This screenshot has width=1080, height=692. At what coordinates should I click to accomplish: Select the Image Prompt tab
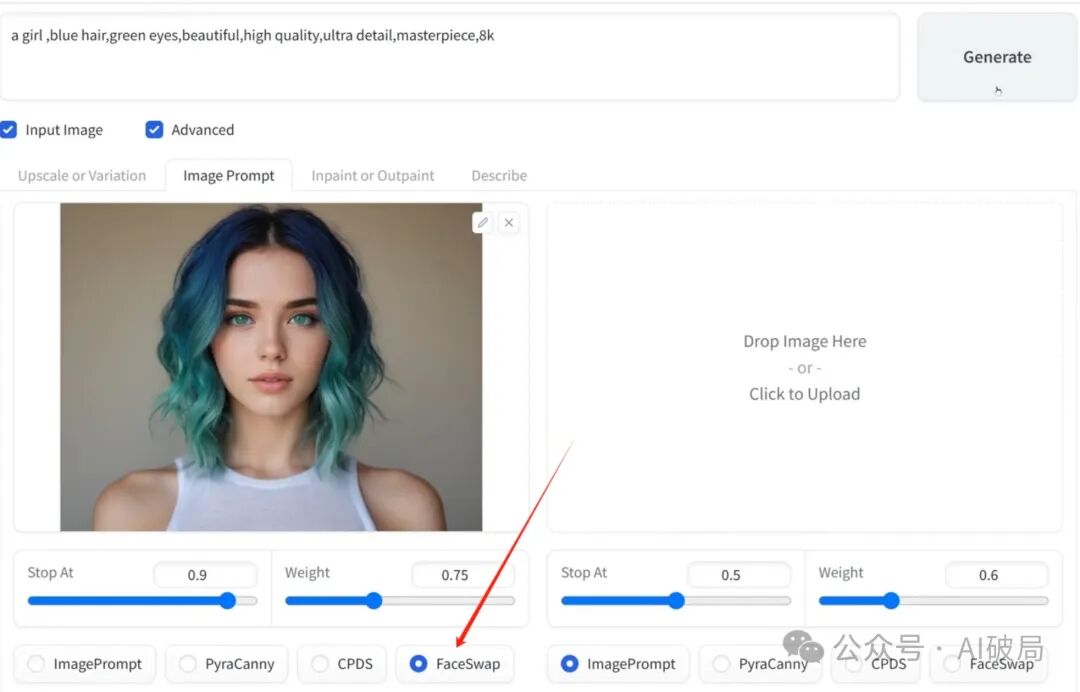[229, 176]
